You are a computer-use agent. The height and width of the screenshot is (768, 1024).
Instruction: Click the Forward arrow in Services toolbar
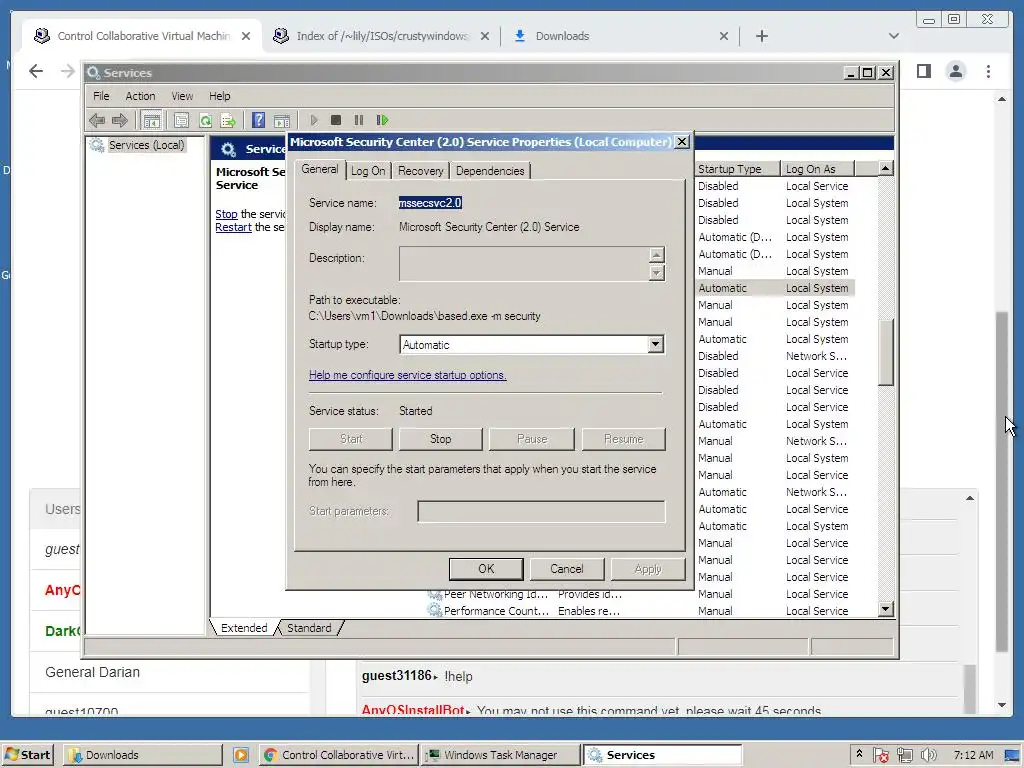coord(120,120)
